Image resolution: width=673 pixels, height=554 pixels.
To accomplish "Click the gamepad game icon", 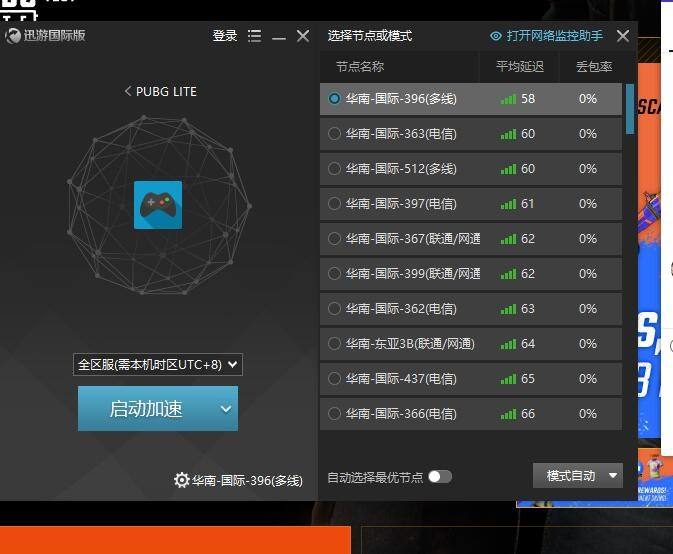I will (x=158, y=205).
